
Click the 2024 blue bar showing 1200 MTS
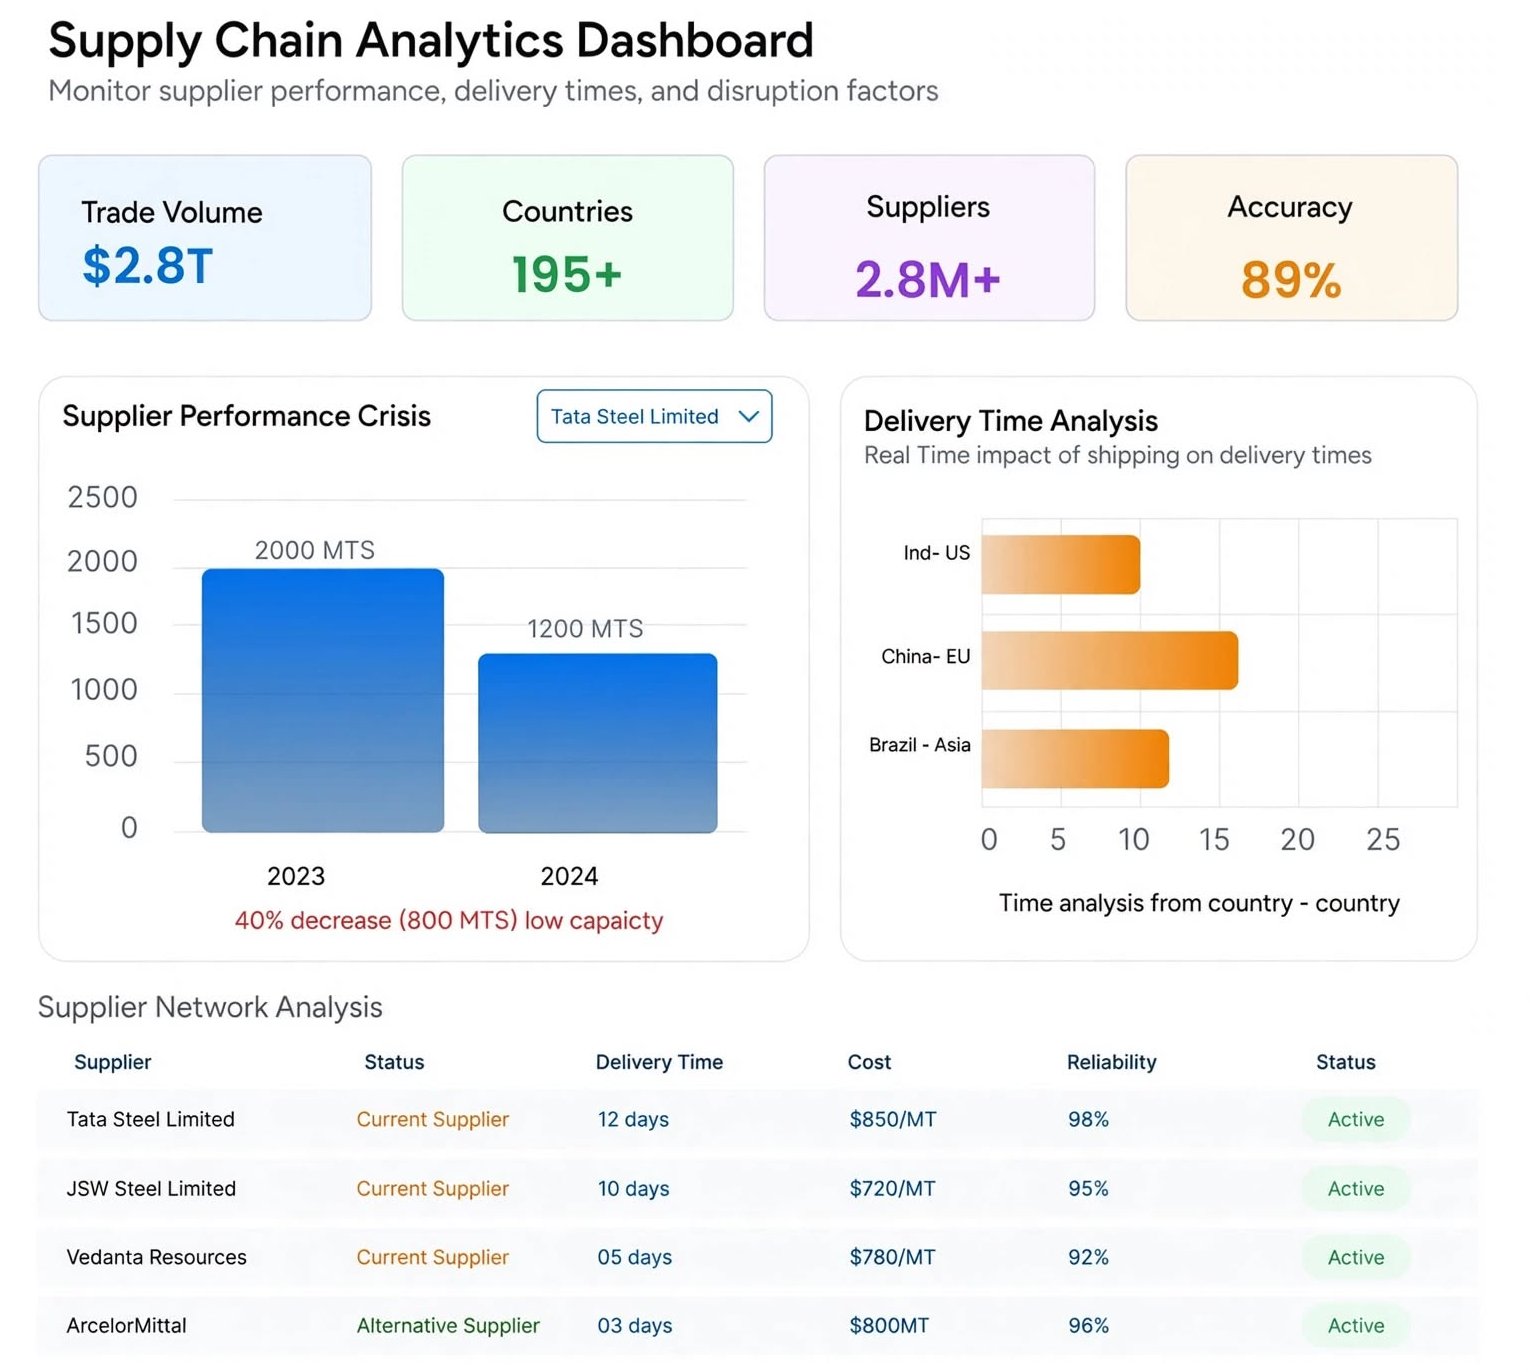pyautogui.click(x=598, y=743)
